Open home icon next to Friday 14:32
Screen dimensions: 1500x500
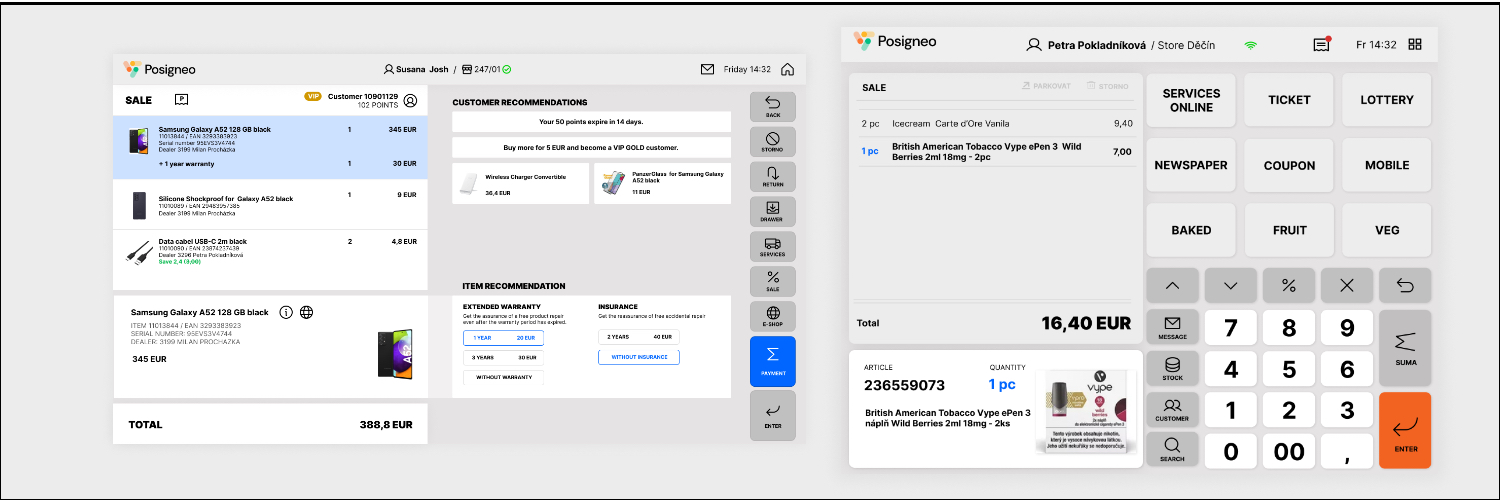(788, 69)
